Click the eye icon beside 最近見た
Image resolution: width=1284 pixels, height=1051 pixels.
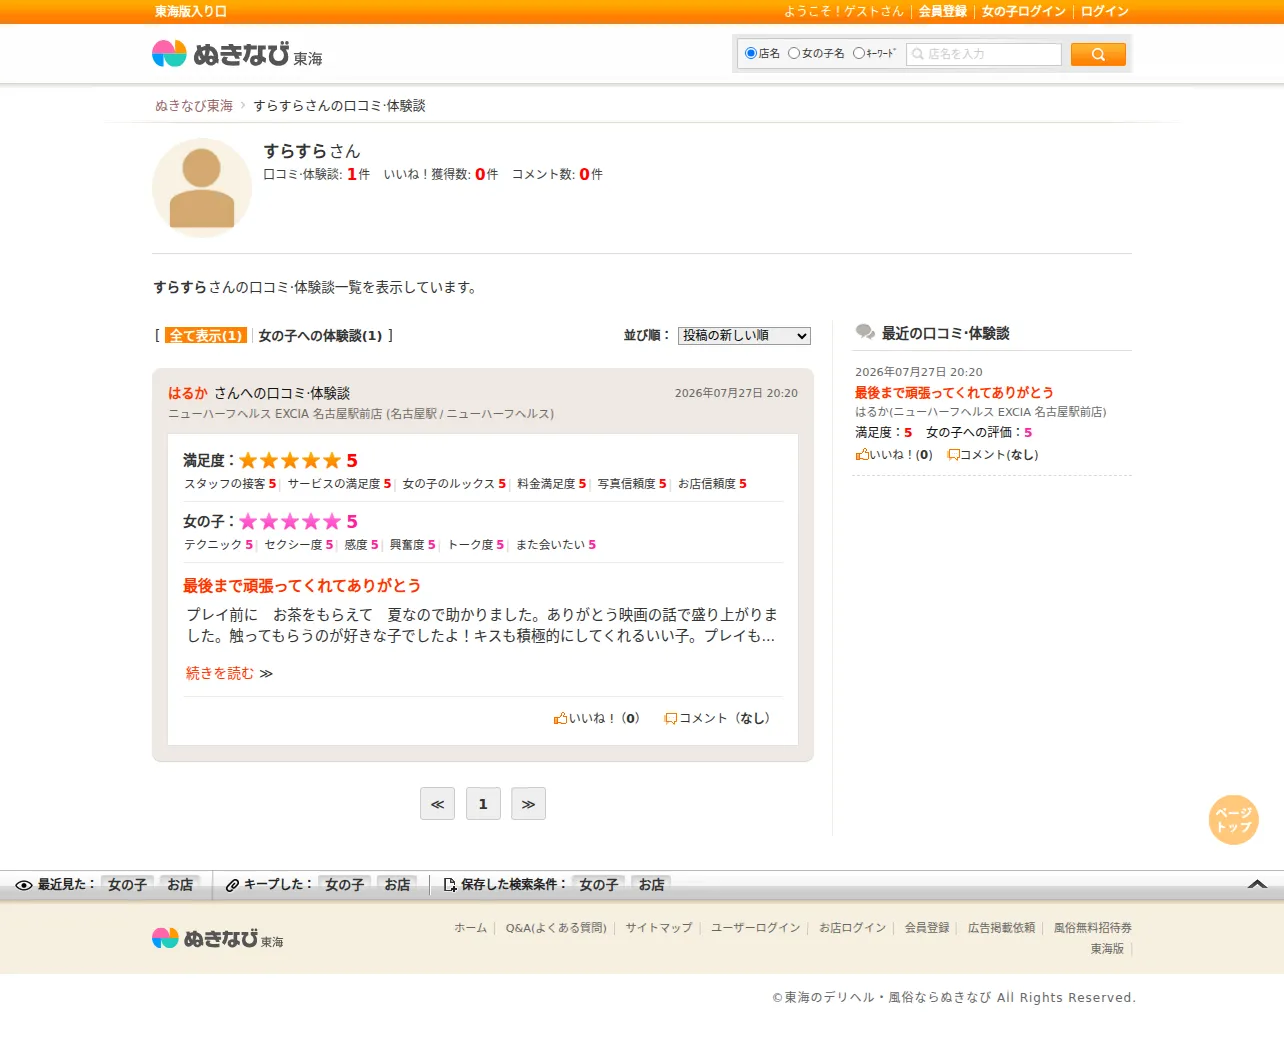(x=24, y=885)
